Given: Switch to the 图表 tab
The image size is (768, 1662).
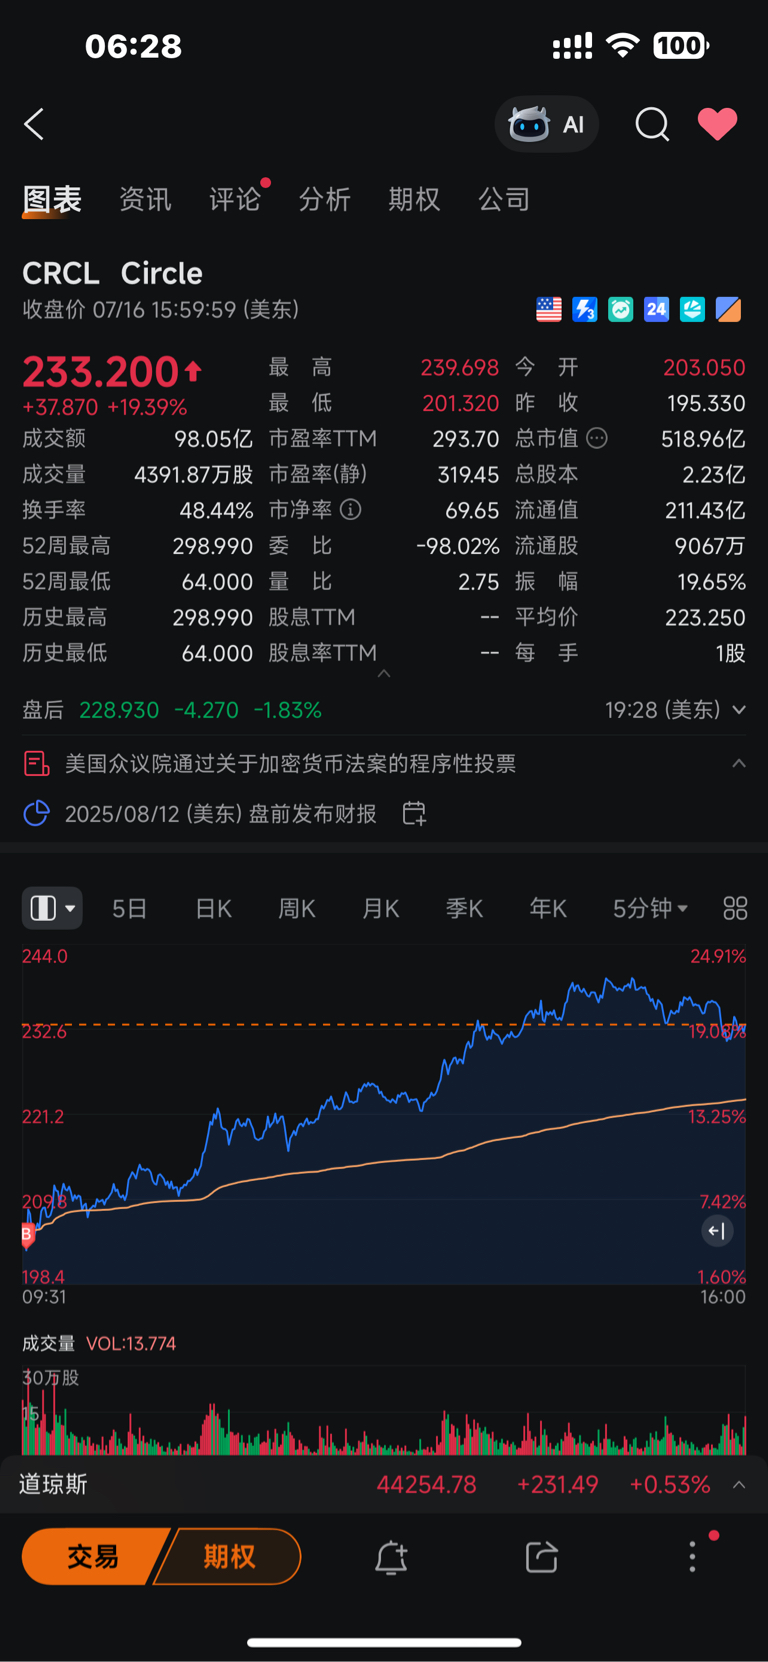Looking at the screenshot, I should tap(52, 199).
